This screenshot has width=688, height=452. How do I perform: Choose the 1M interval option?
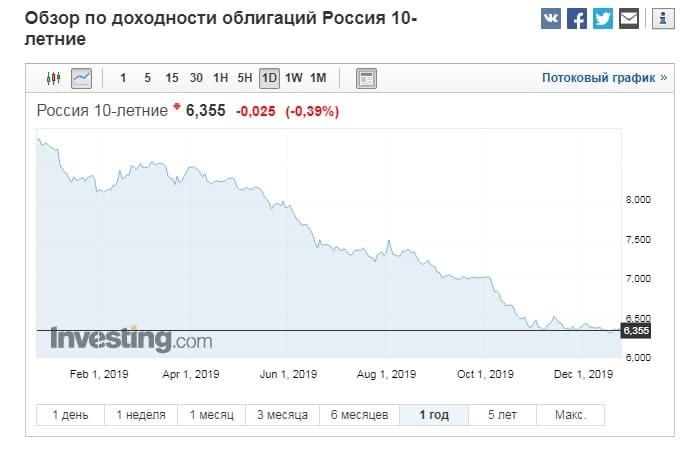tap(318, 77)
